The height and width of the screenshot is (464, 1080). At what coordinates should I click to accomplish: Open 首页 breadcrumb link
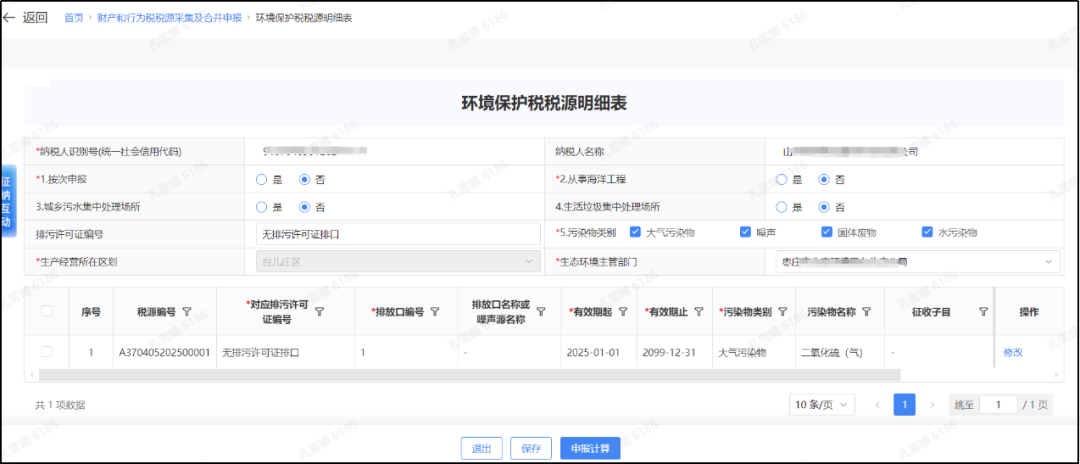74,18
